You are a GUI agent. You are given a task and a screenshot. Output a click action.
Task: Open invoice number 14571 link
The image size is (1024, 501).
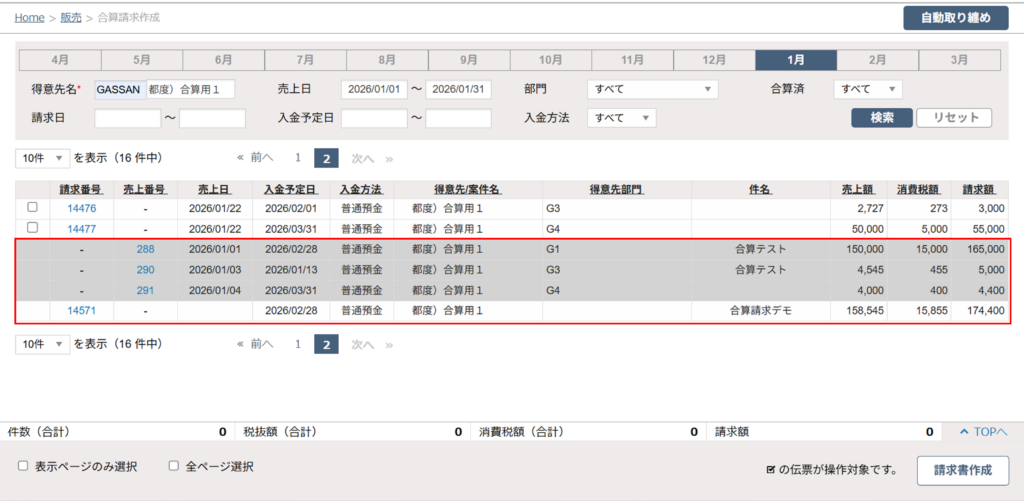(81, 311)
